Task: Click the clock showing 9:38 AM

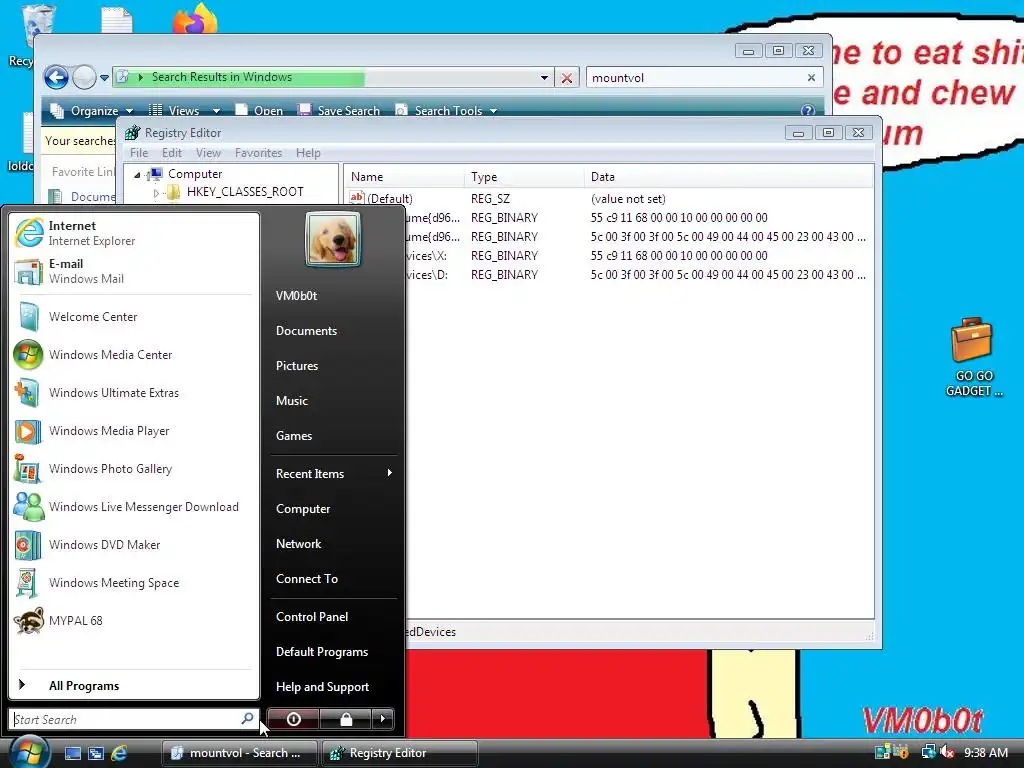Action: point(985,753)
